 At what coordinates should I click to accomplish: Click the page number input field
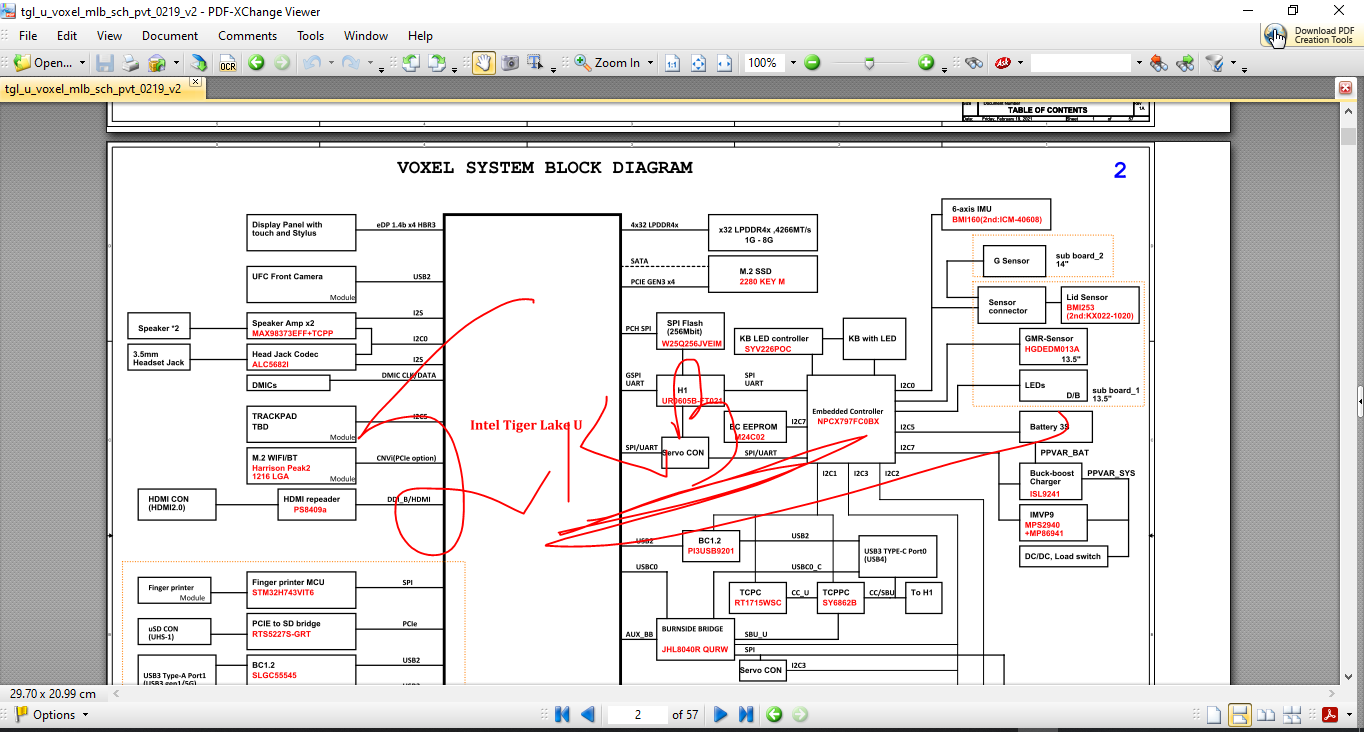pos(637,714)
